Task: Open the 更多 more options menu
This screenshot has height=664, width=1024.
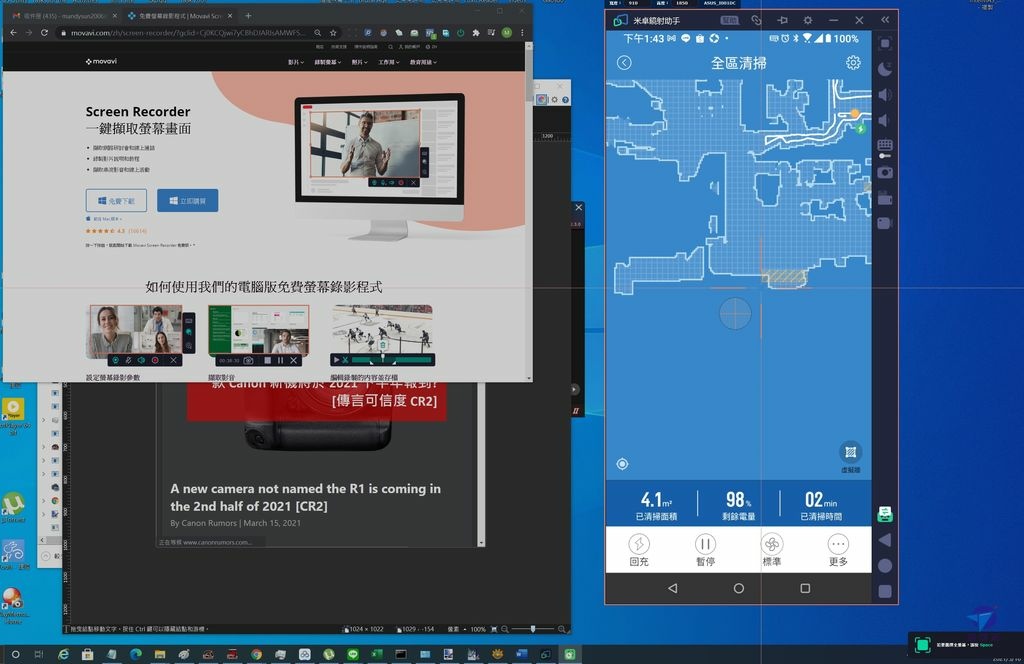Action: (x=838, y=550)
